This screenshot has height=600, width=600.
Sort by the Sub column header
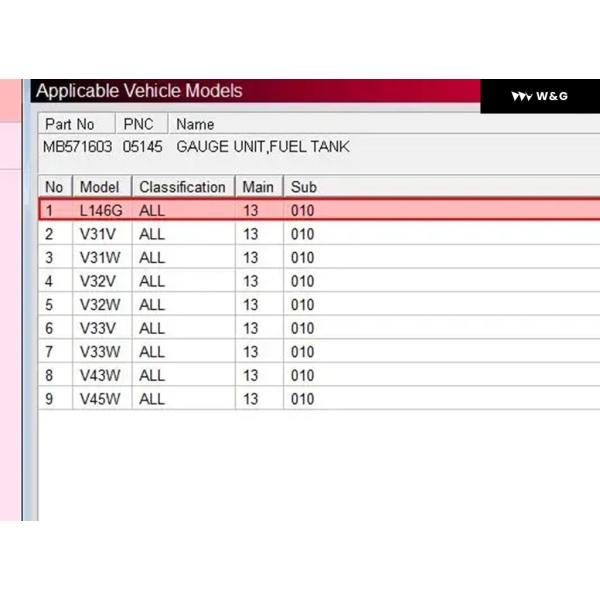(303, 187)
